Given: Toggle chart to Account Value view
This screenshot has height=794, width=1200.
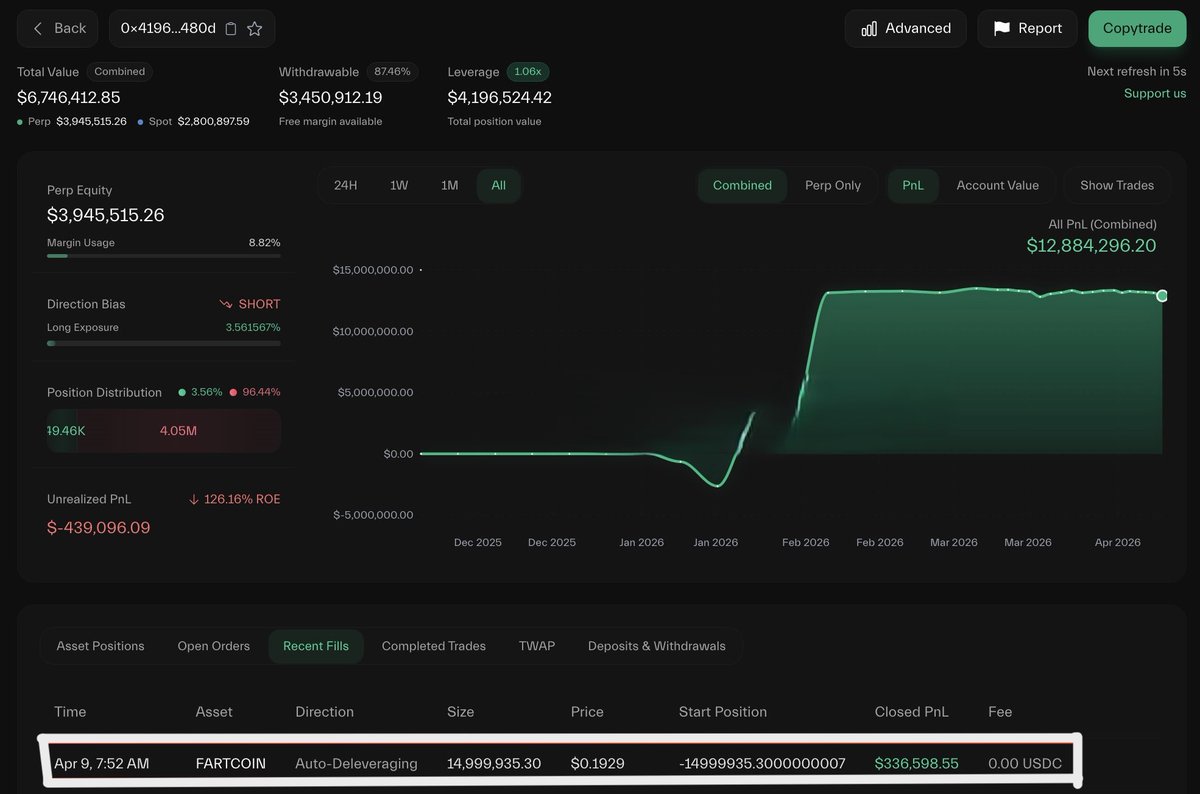Looking at the screenshot, I should point(997,185).
